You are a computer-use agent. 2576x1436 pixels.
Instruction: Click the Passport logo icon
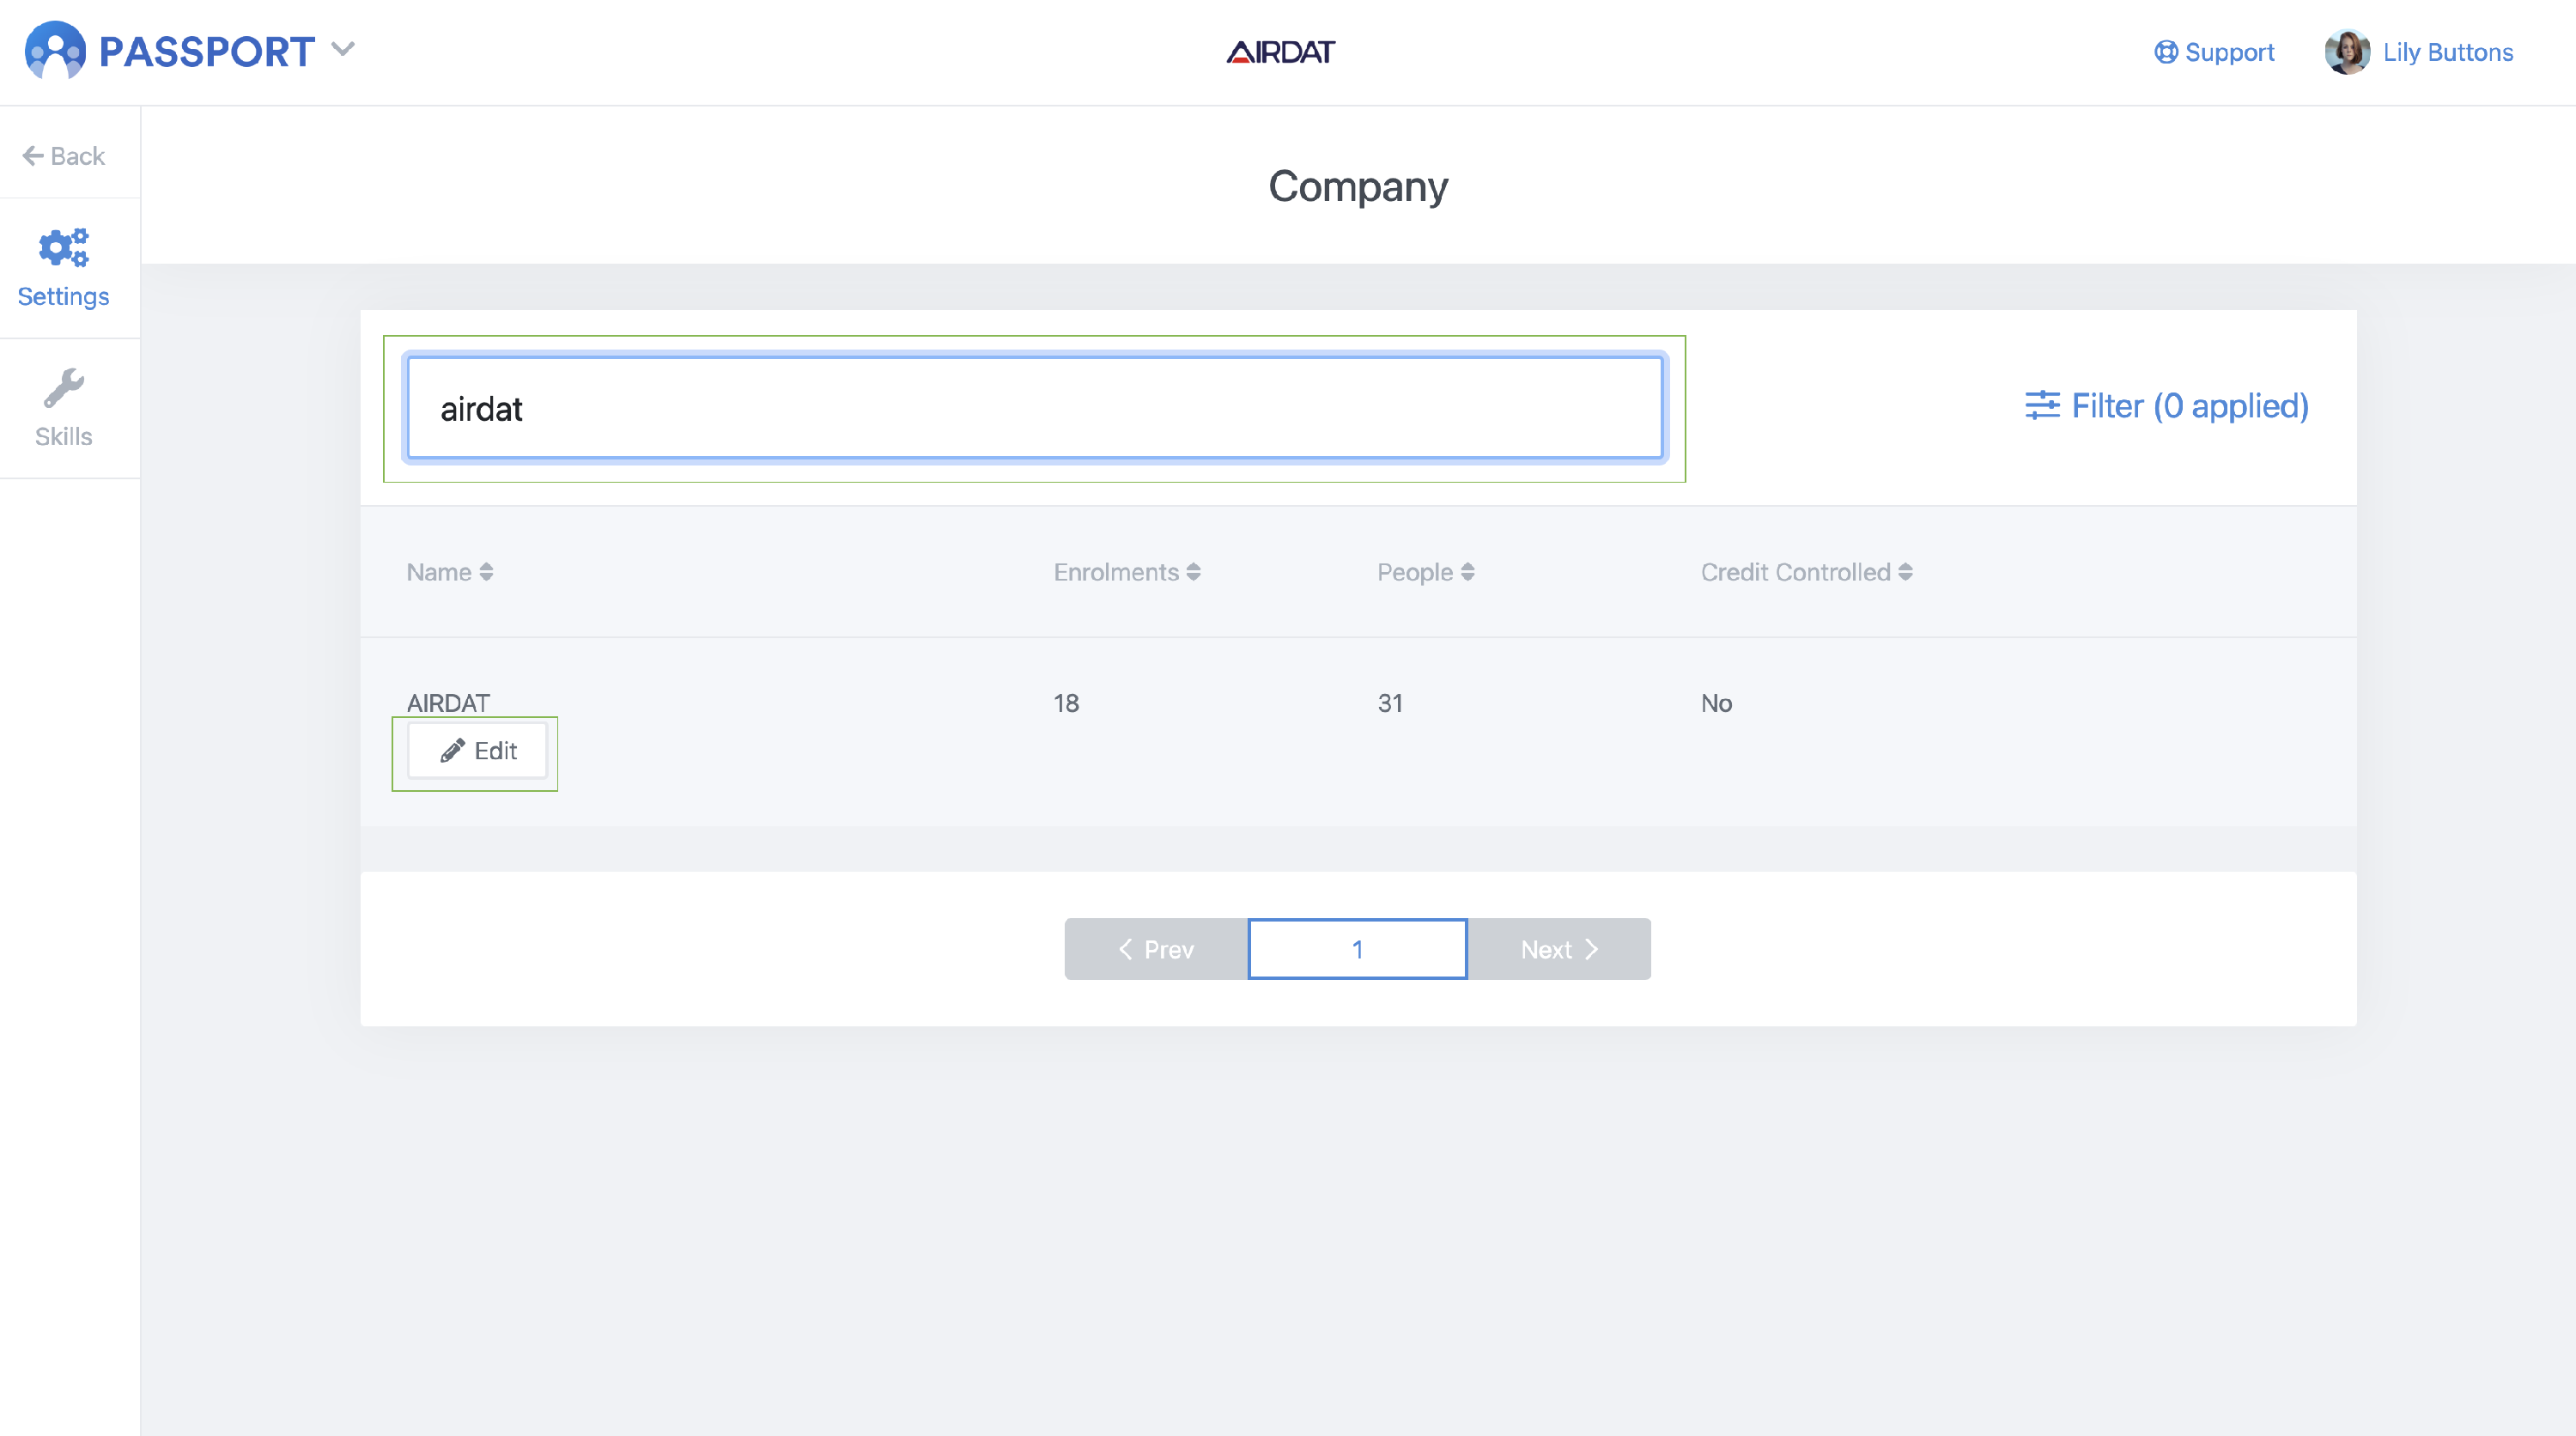click(55, 51)
